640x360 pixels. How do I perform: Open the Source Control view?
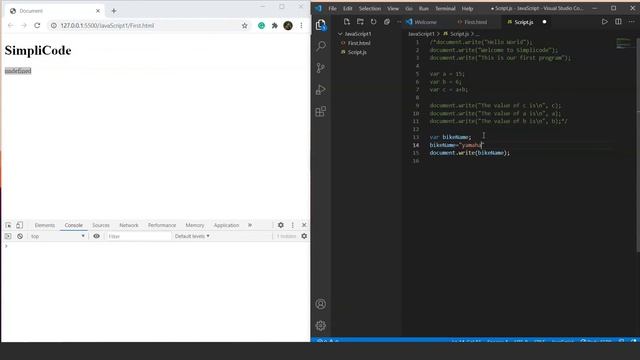[321, 68]
